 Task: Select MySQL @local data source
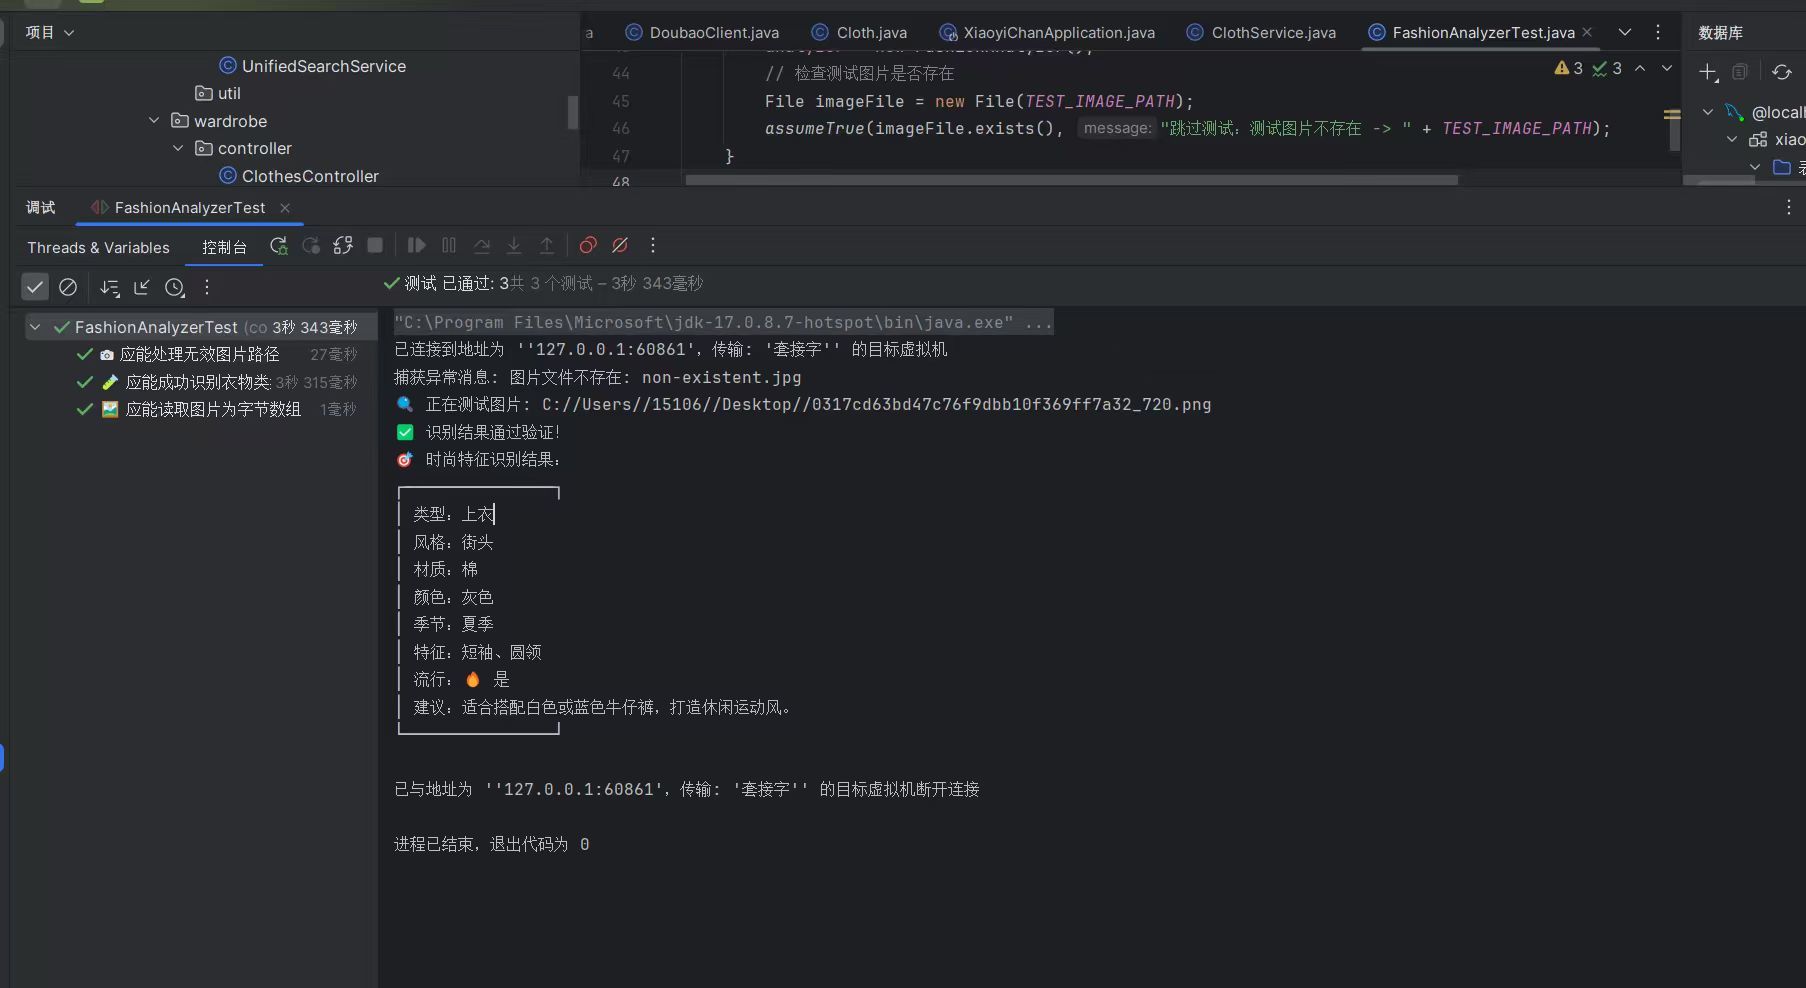tap(1766, 112)
